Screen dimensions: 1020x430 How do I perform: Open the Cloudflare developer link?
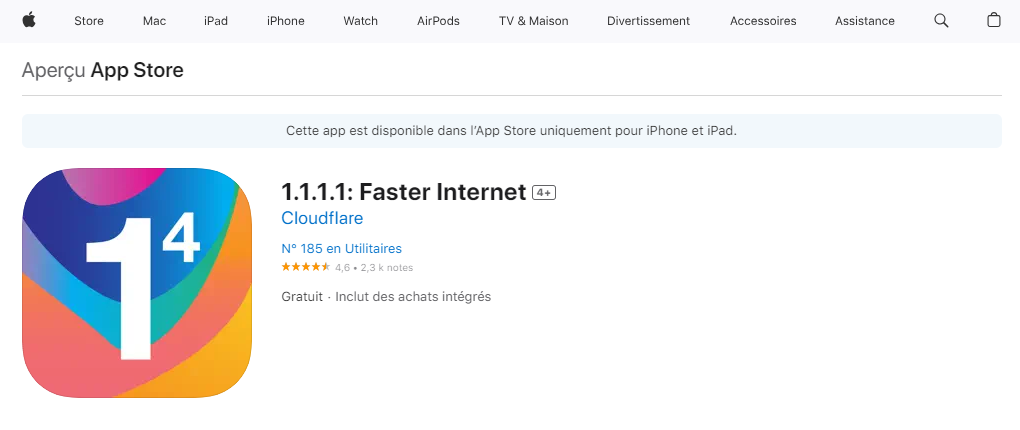(322, 218)
